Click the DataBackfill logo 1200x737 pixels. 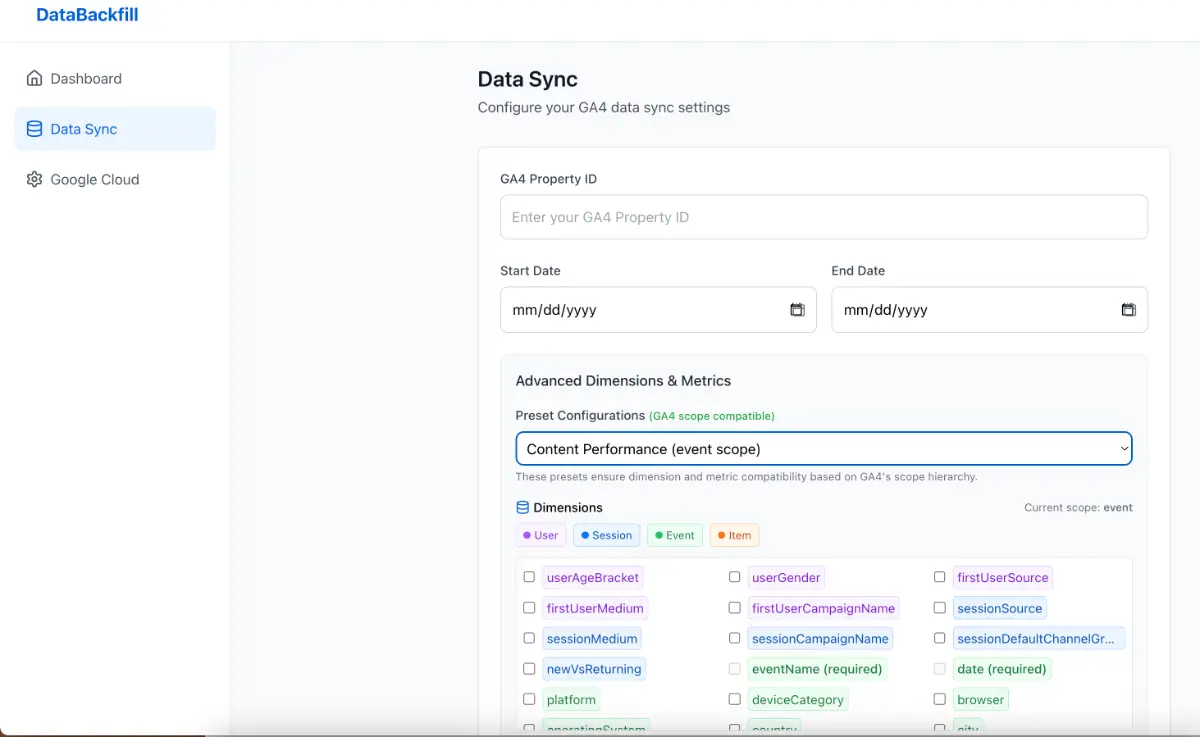point(87,15)
